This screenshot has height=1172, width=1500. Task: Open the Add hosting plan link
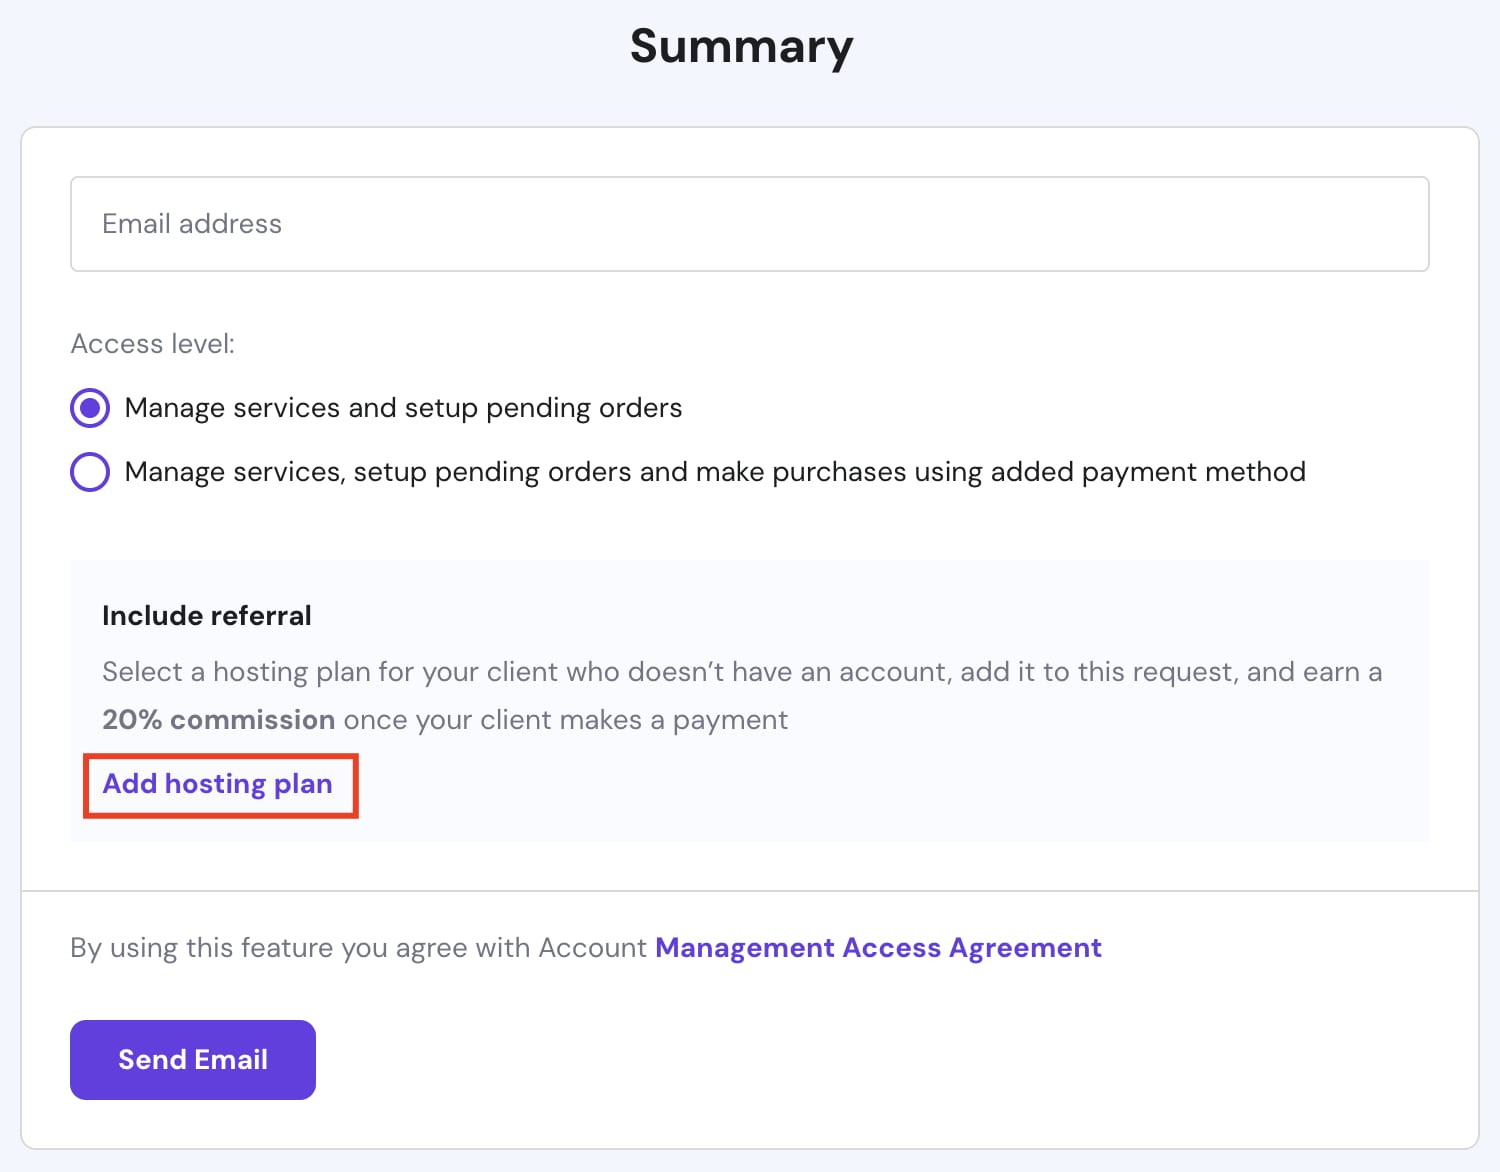pos(218,784)
